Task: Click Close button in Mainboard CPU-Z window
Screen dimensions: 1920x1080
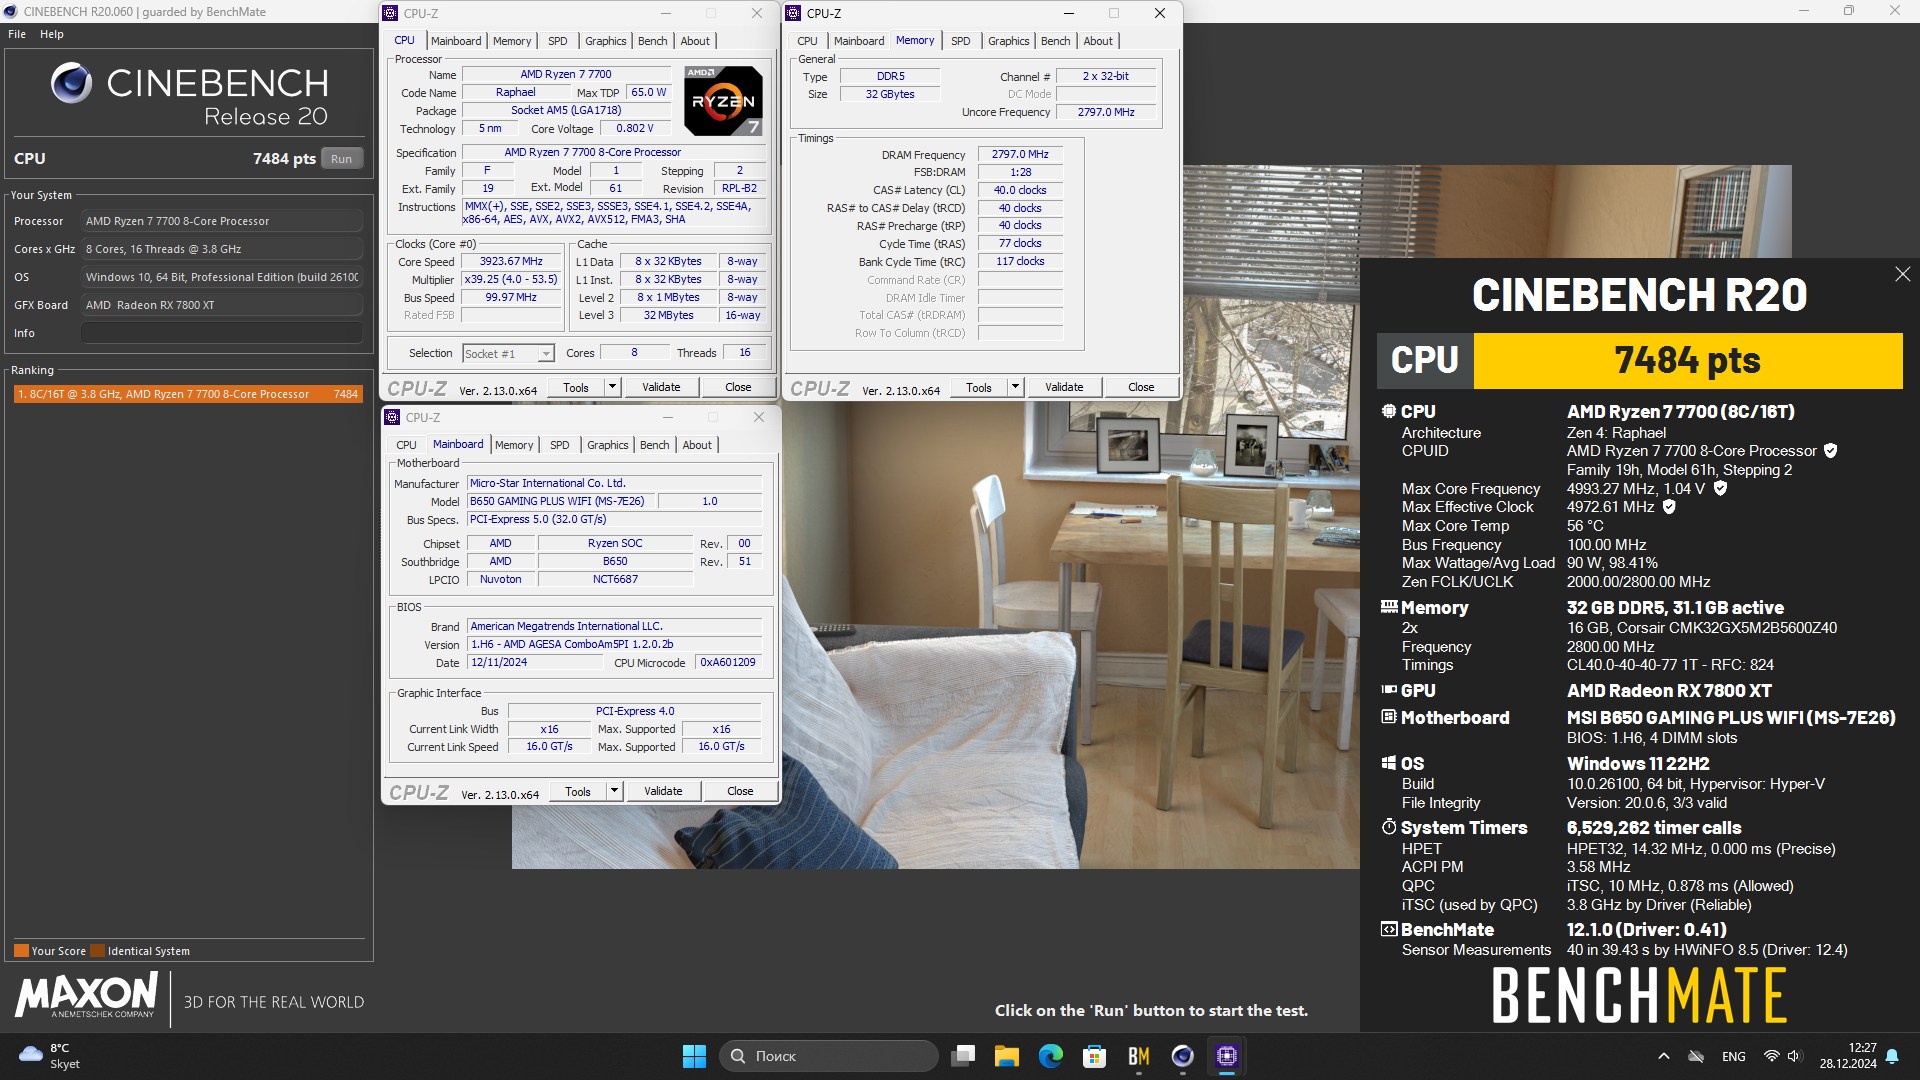Action: [740, 791]
